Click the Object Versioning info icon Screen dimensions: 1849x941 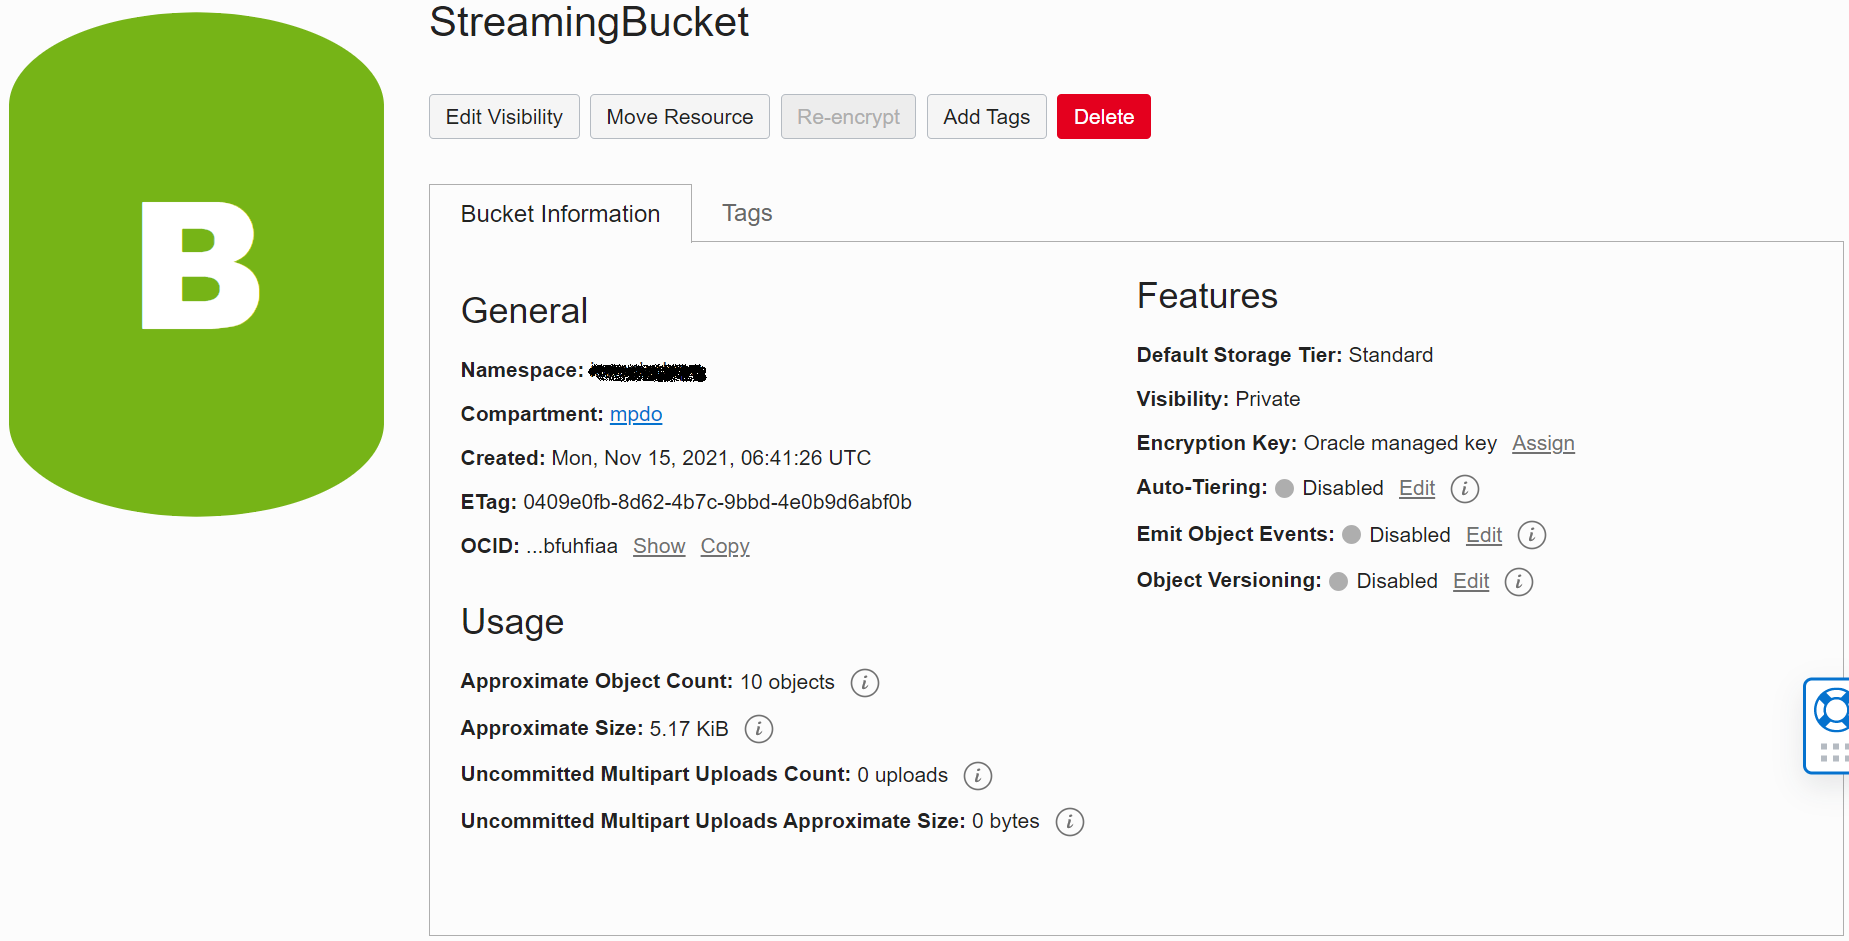tap(1518, 582)
